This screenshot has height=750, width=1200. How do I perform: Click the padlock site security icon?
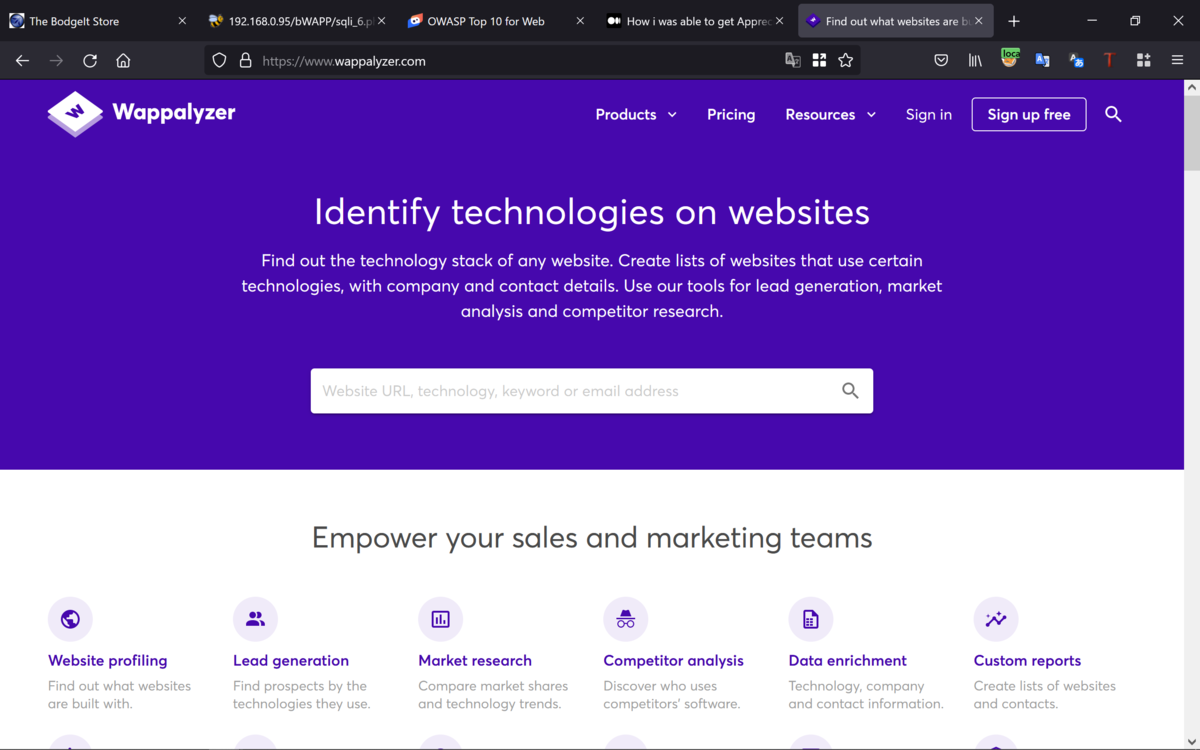tap(245, 61)
